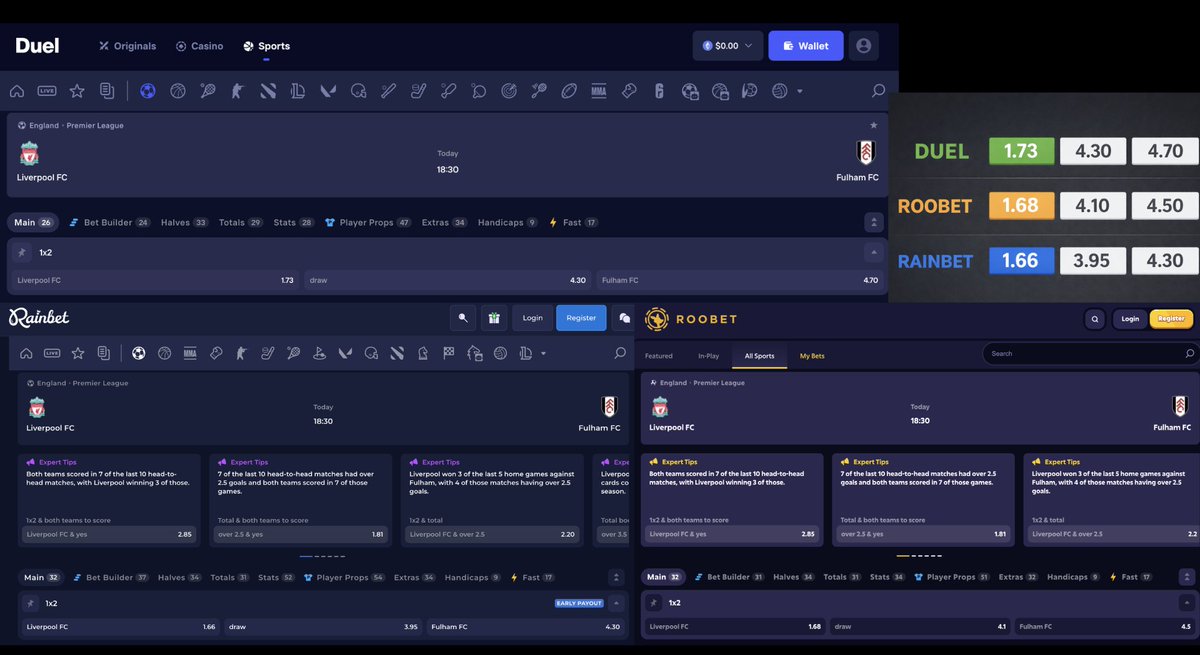Click the Rainbet Register button
The image size is (1200, 655).
click(x=581, y=318)
